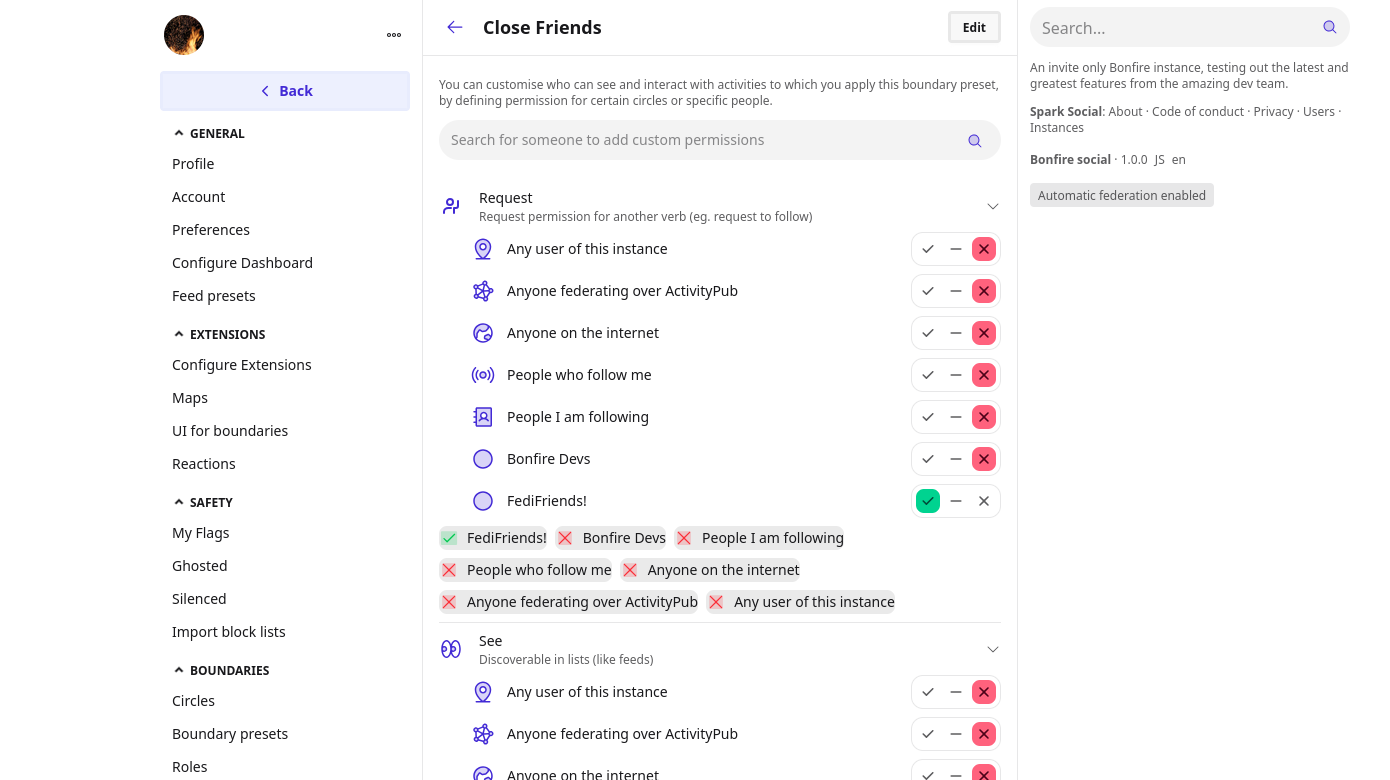
Task: Click the ActivityPub federation icon under Request
Action: 483,291
